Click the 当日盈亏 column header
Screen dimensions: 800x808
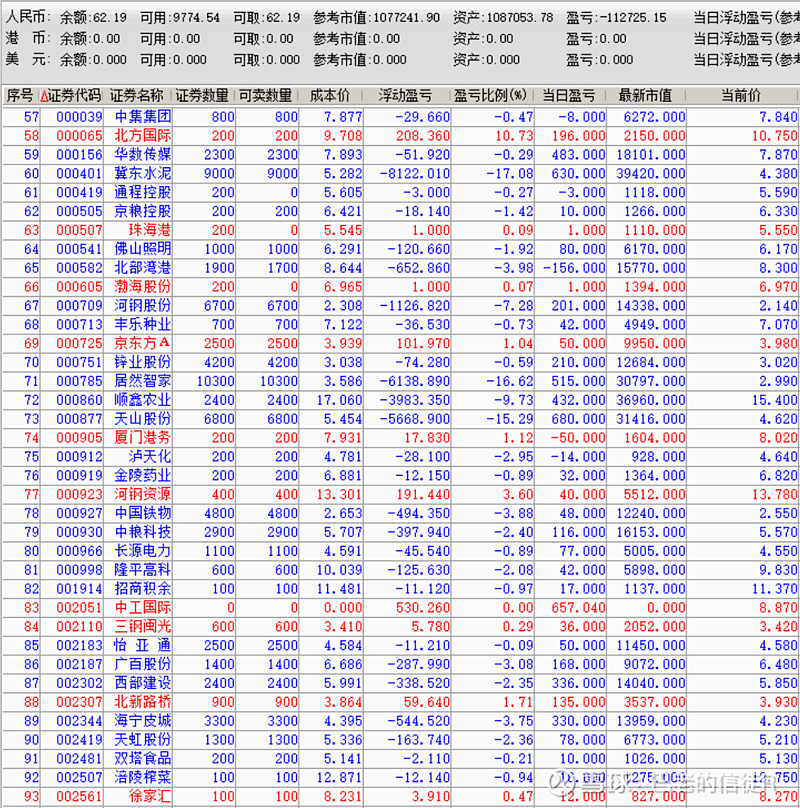(x=569, y=95)
